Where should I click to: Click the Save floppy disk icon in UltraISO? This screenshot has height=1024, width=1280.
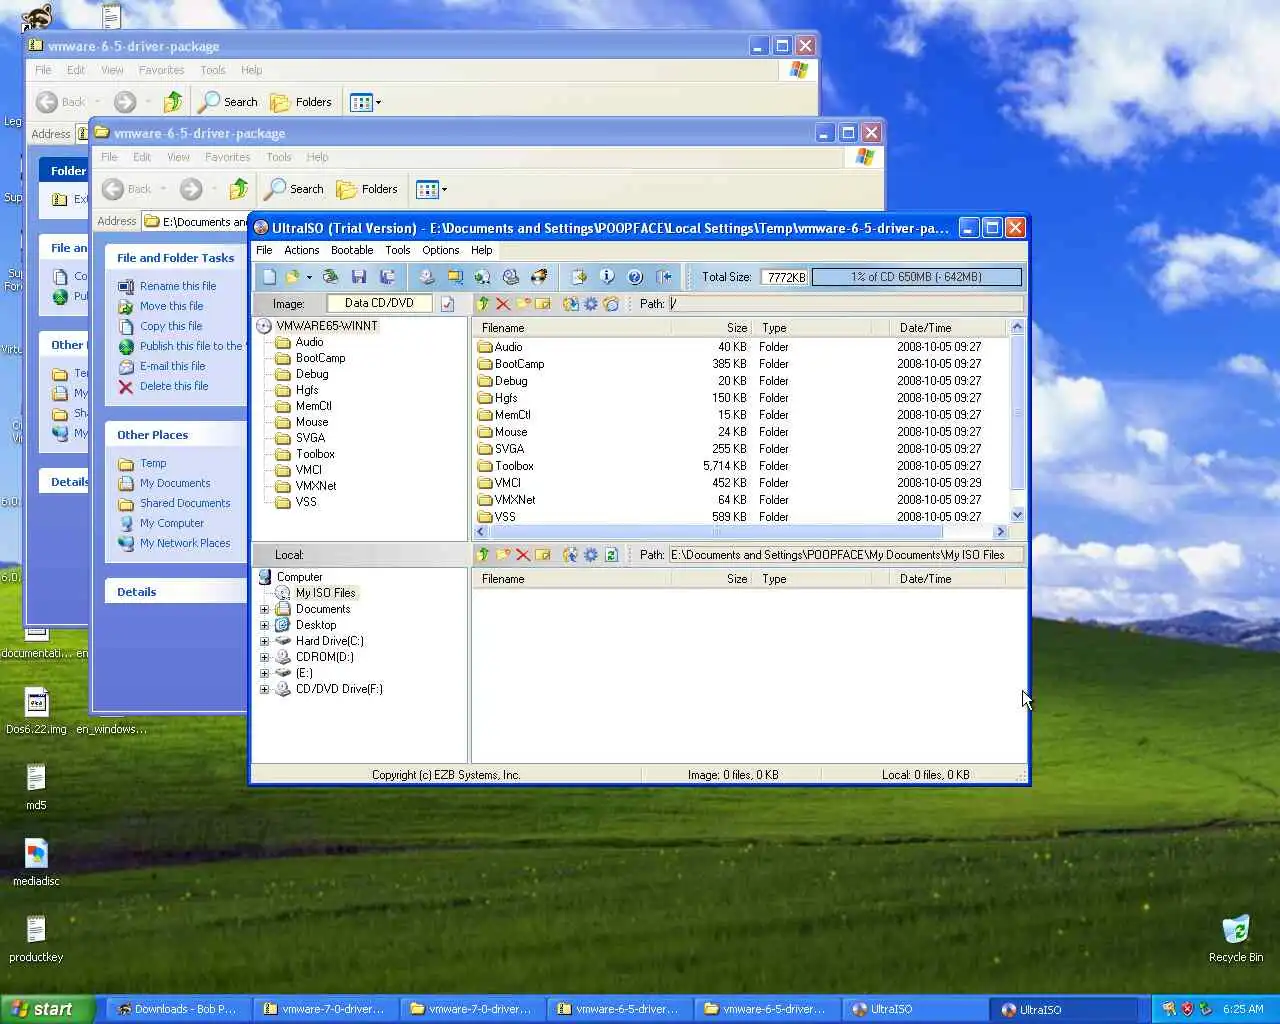click(359, 277)
